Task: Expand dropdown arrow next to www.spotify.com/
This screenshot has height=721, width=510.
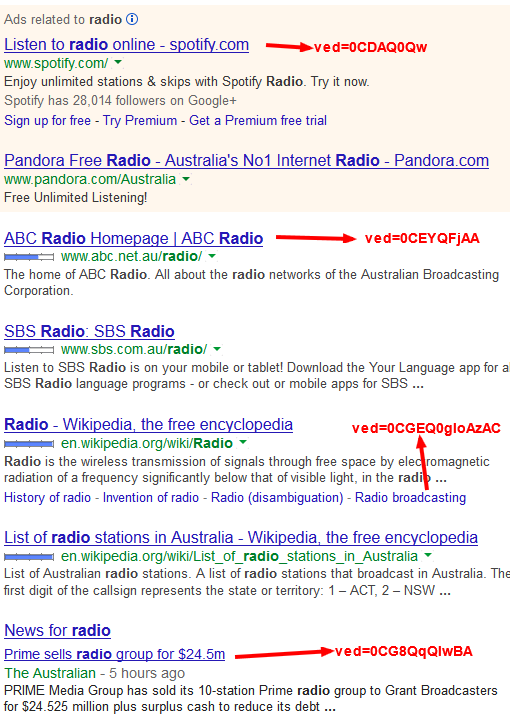Action: coord(118,62)
